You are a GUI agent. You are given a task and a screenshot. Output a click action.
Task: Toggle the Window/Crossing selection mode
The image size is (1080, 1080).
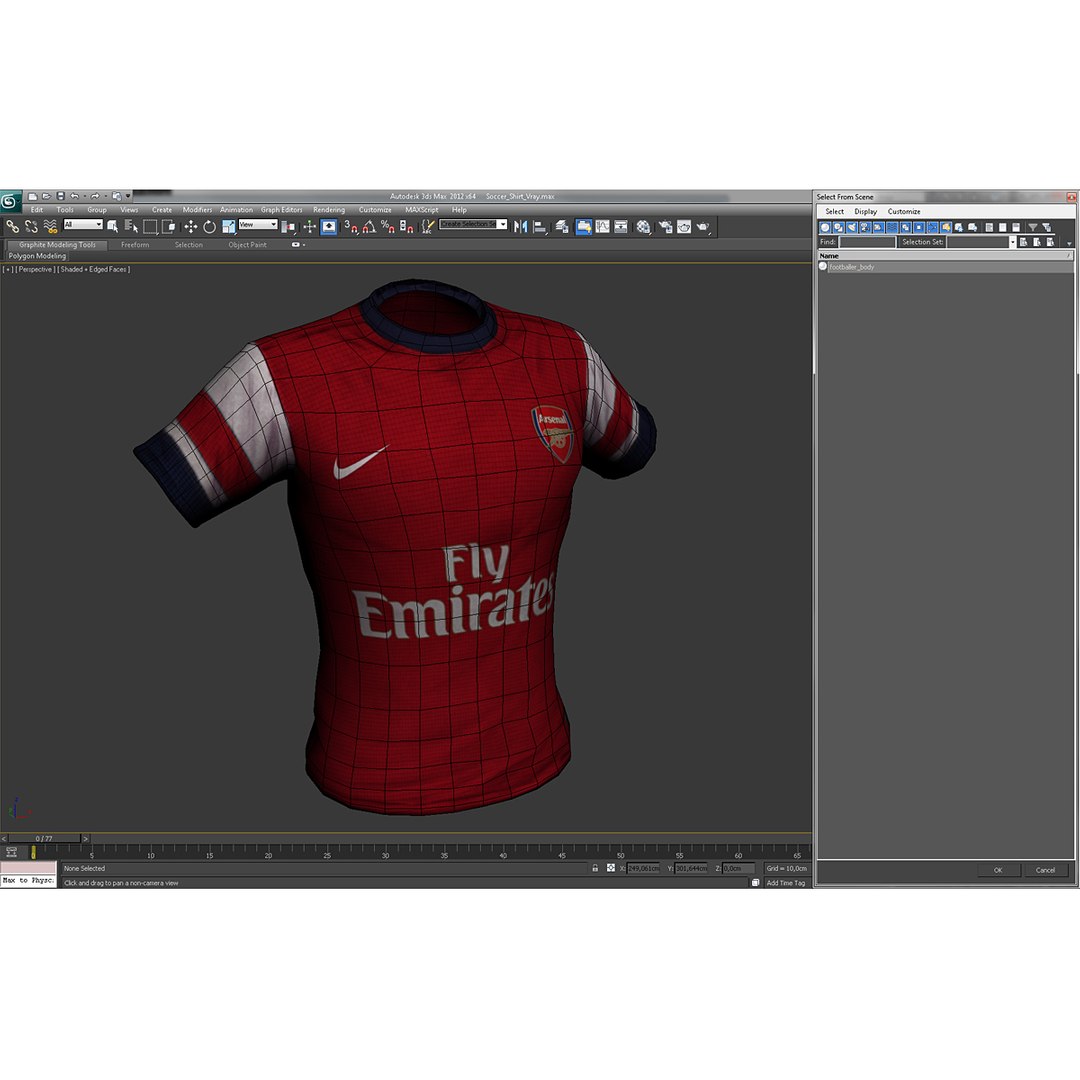[169, 226]
